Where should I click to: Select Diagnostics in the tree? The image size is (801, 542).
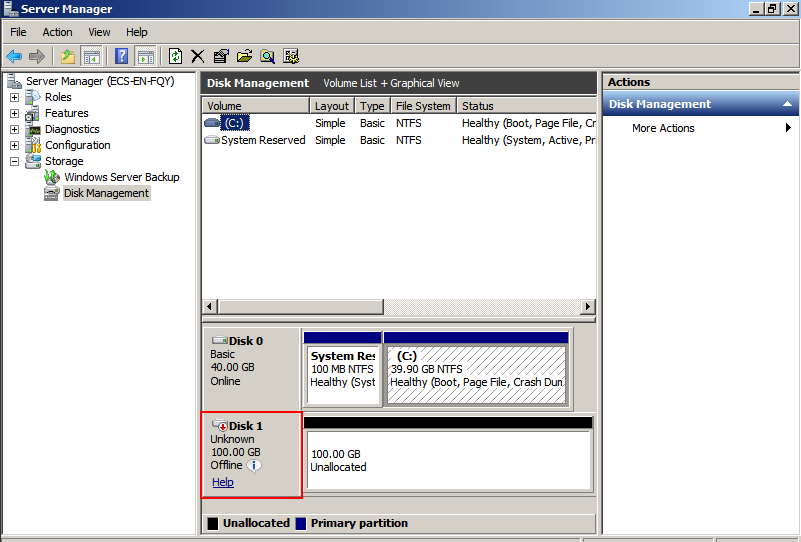click(x=72, y=129)
